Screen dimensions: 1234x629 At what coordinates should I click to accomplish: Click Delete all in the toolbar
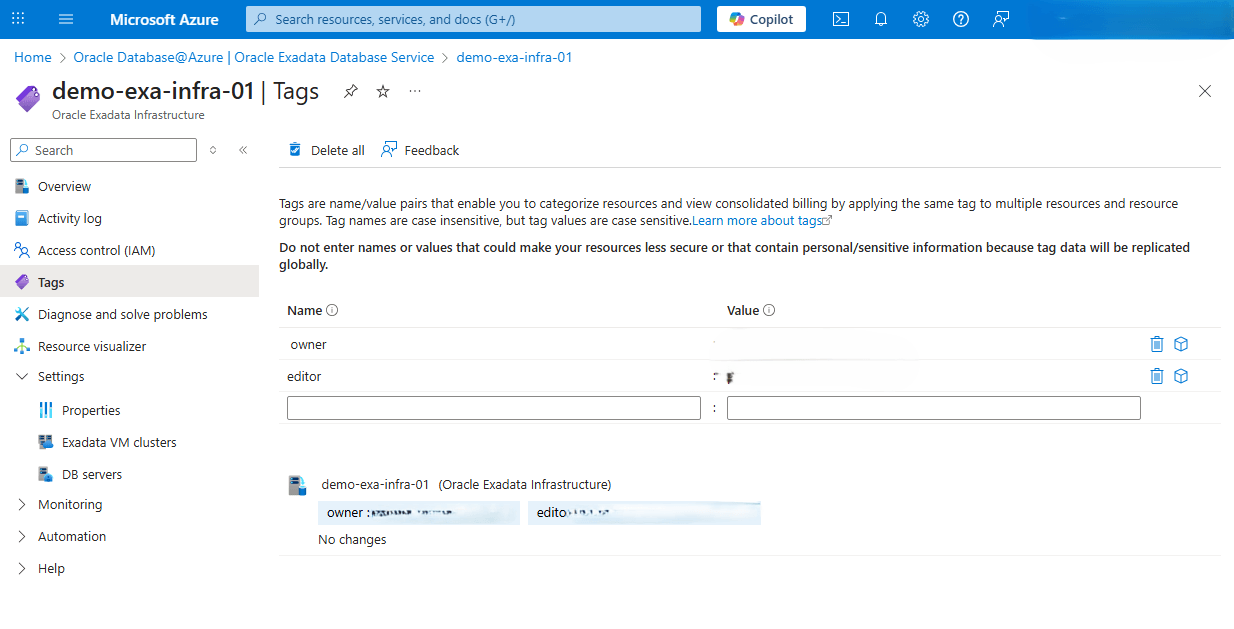(x=326, y=150)
